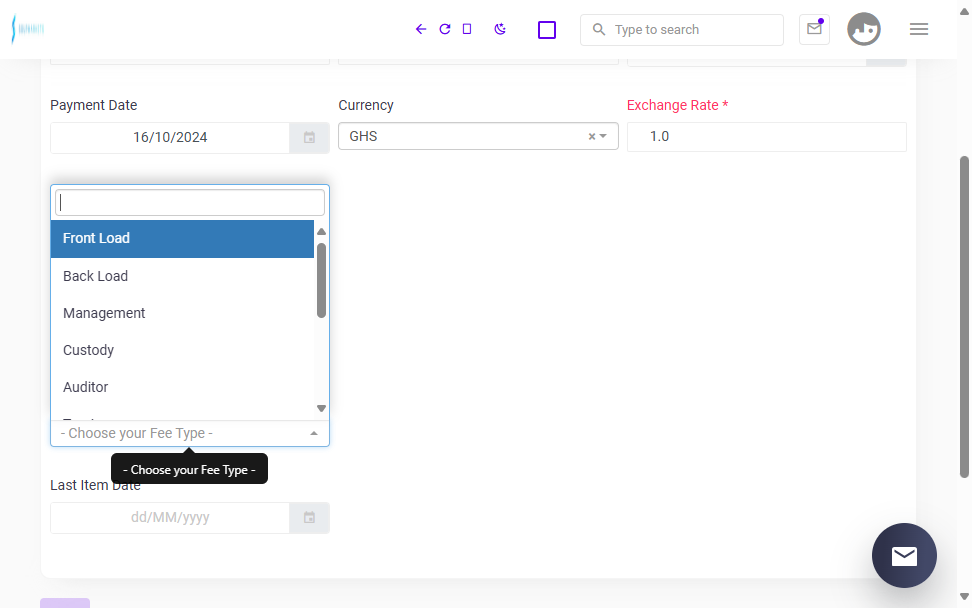
Task: Collapse the Choose your Fee Type dropdown
Action: pyautogui.click(x=190, y=433)
